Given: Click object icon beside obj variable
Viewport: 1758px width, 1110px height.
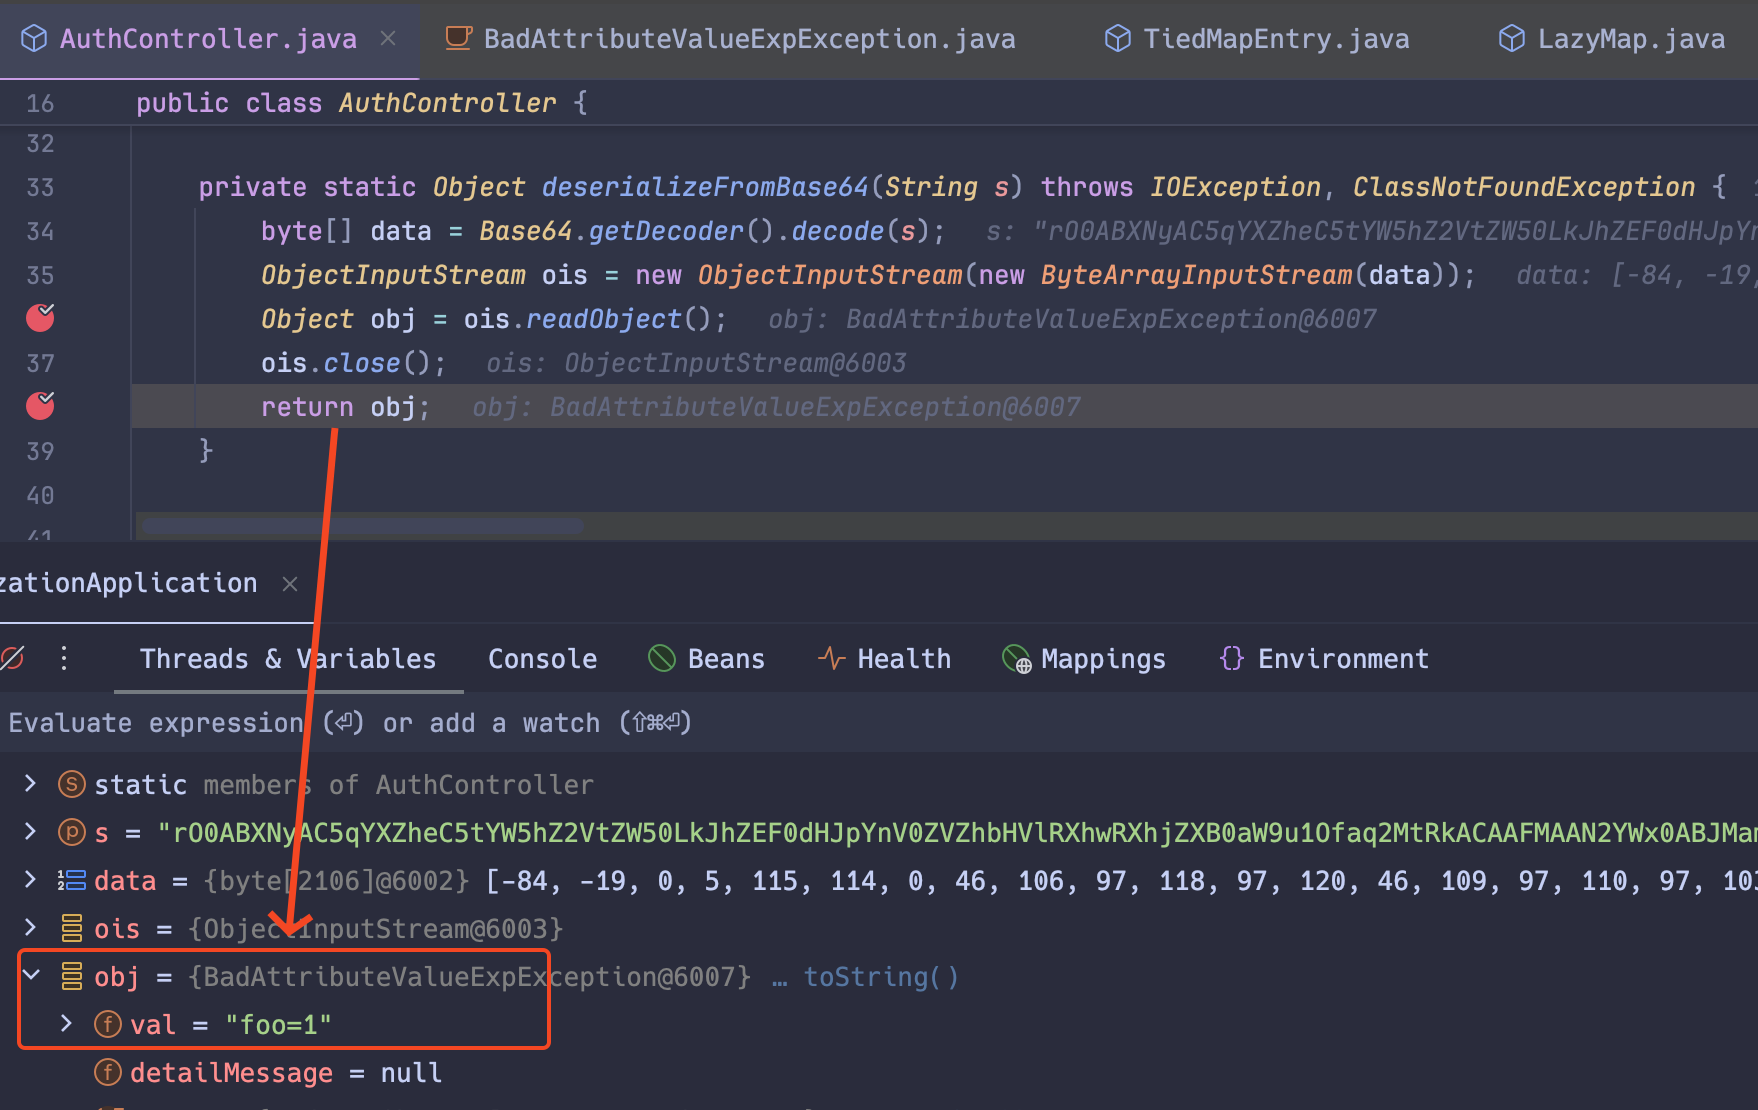Looking at the screenshot, I should click(x=72, y=976).
